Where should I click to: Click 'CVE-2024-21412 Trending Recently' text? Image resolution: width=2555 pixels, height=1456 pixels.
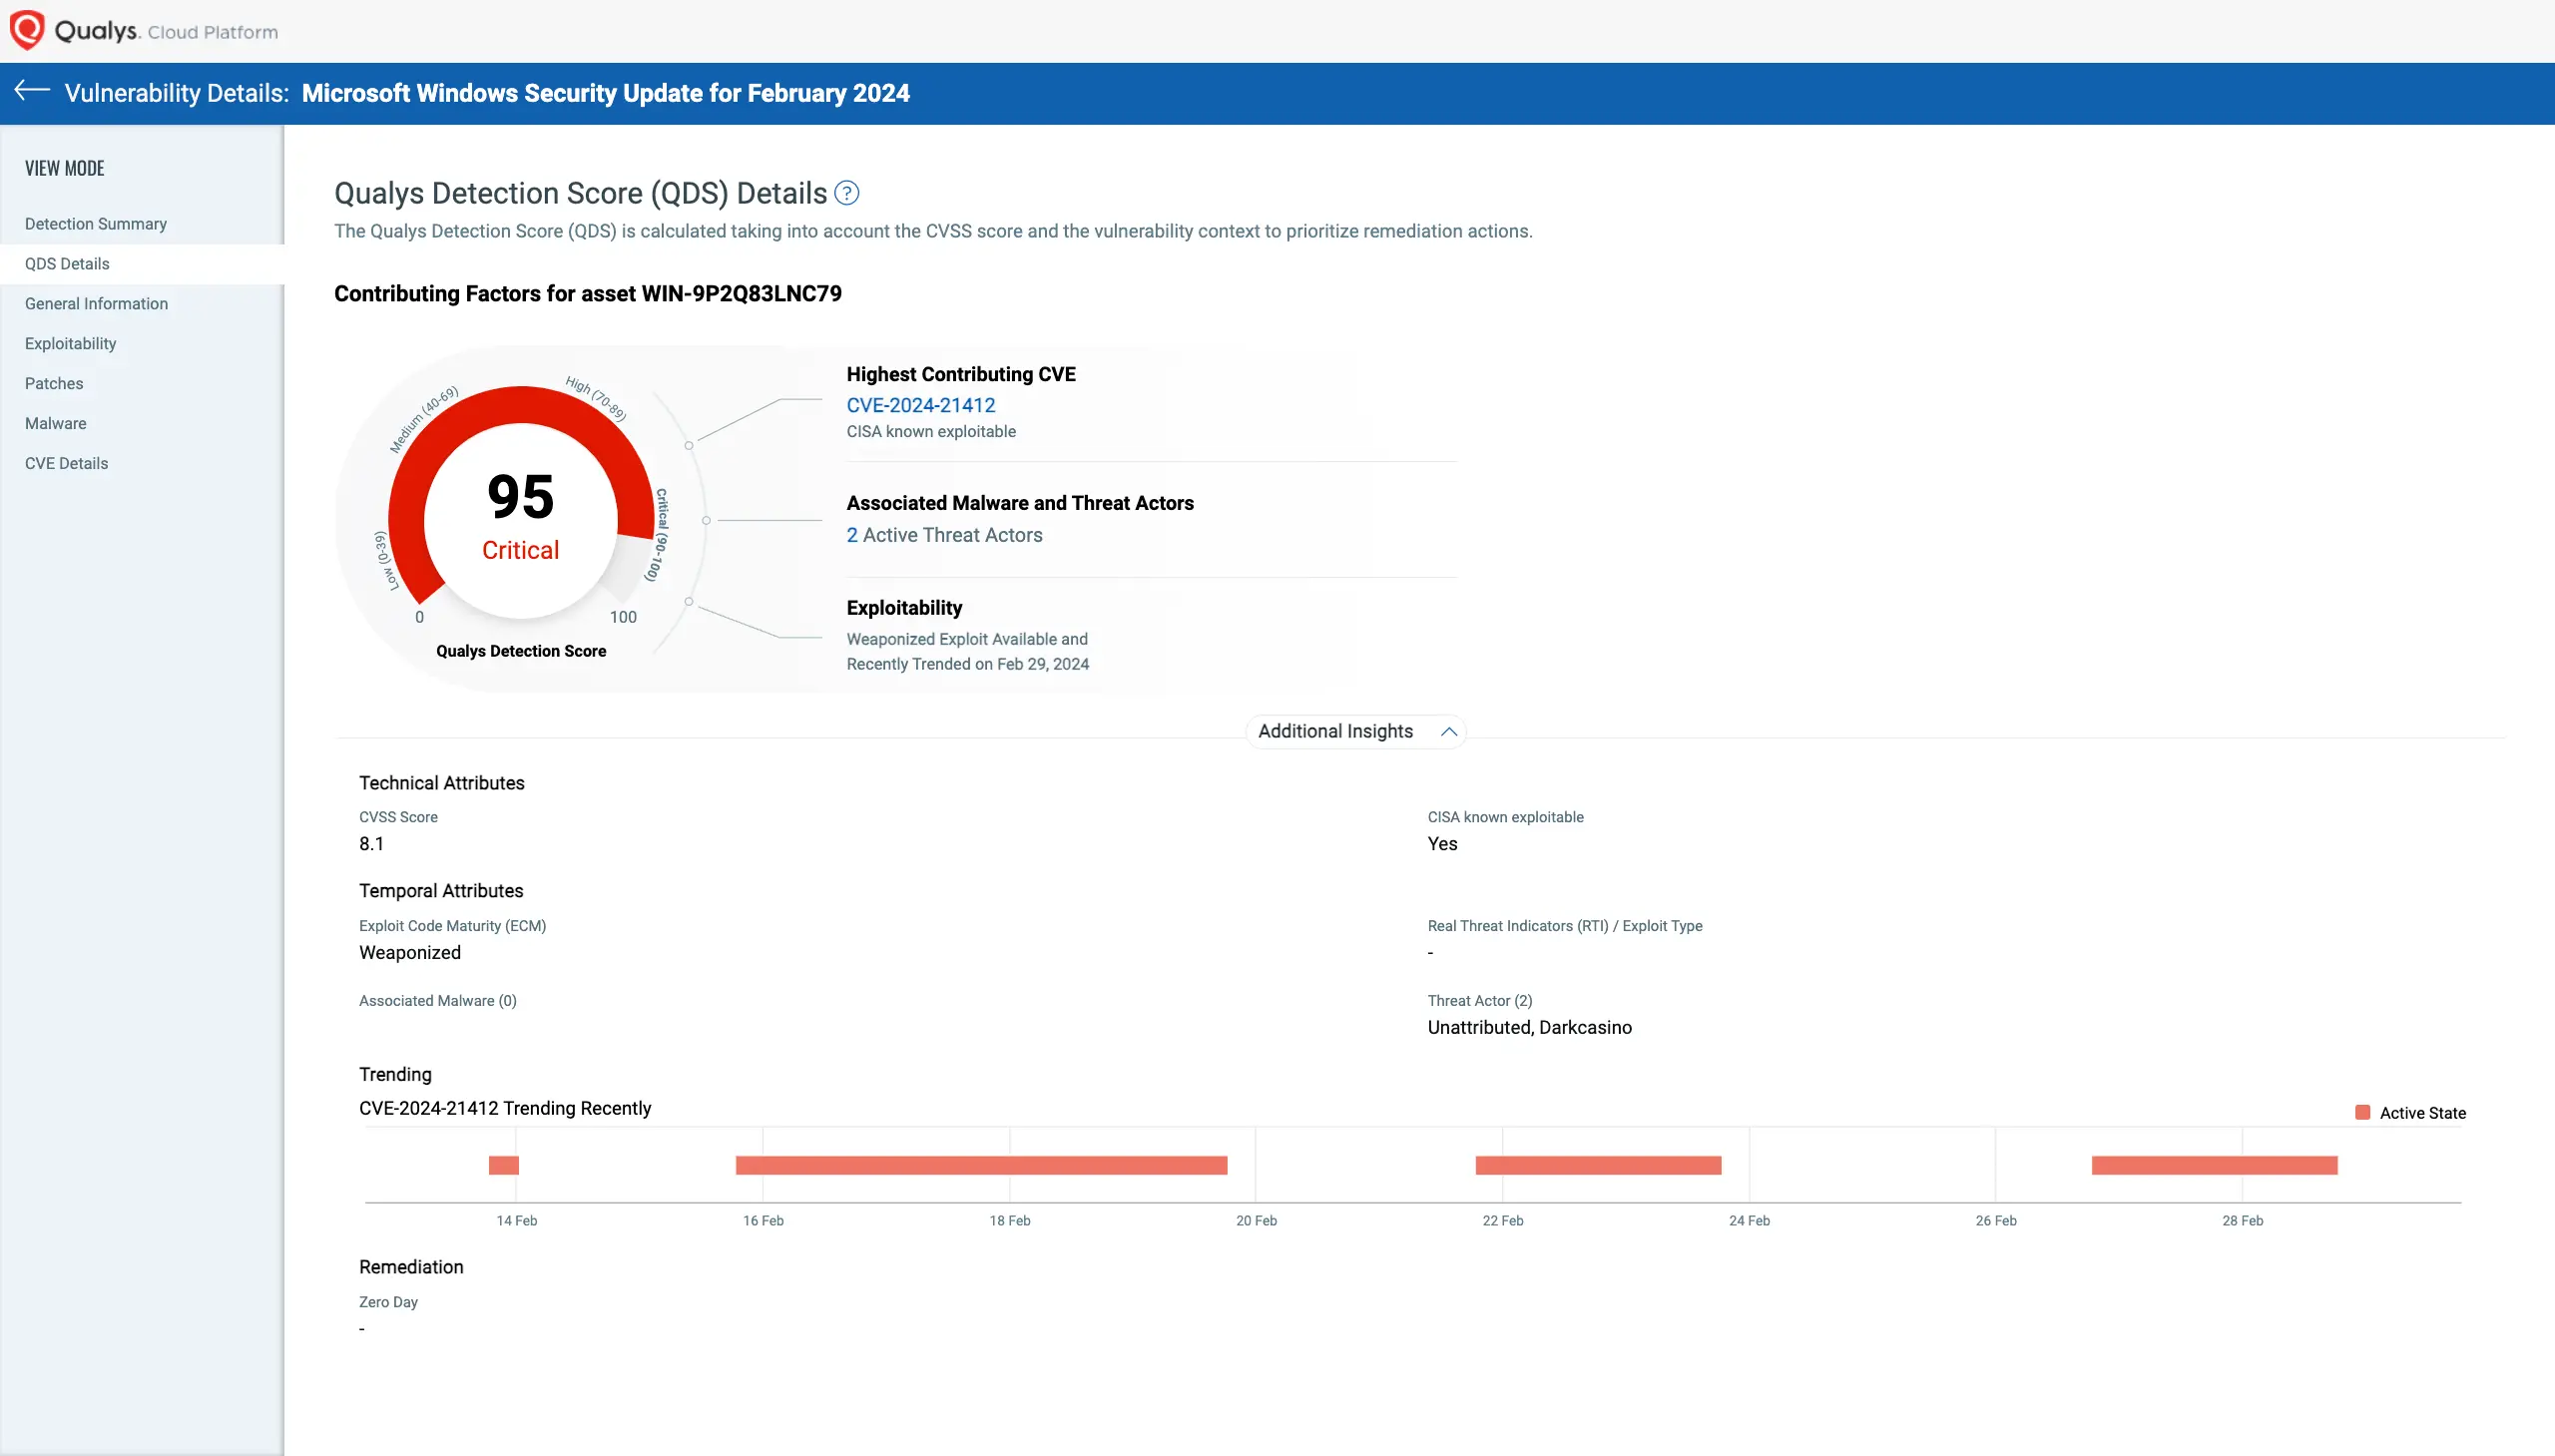point(505,1109)
